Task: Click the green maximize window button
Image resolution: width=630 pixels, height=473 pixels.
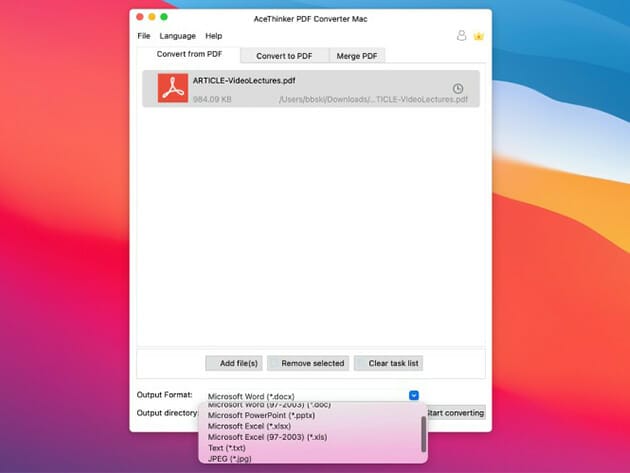Action: click(x=164, y=18)
